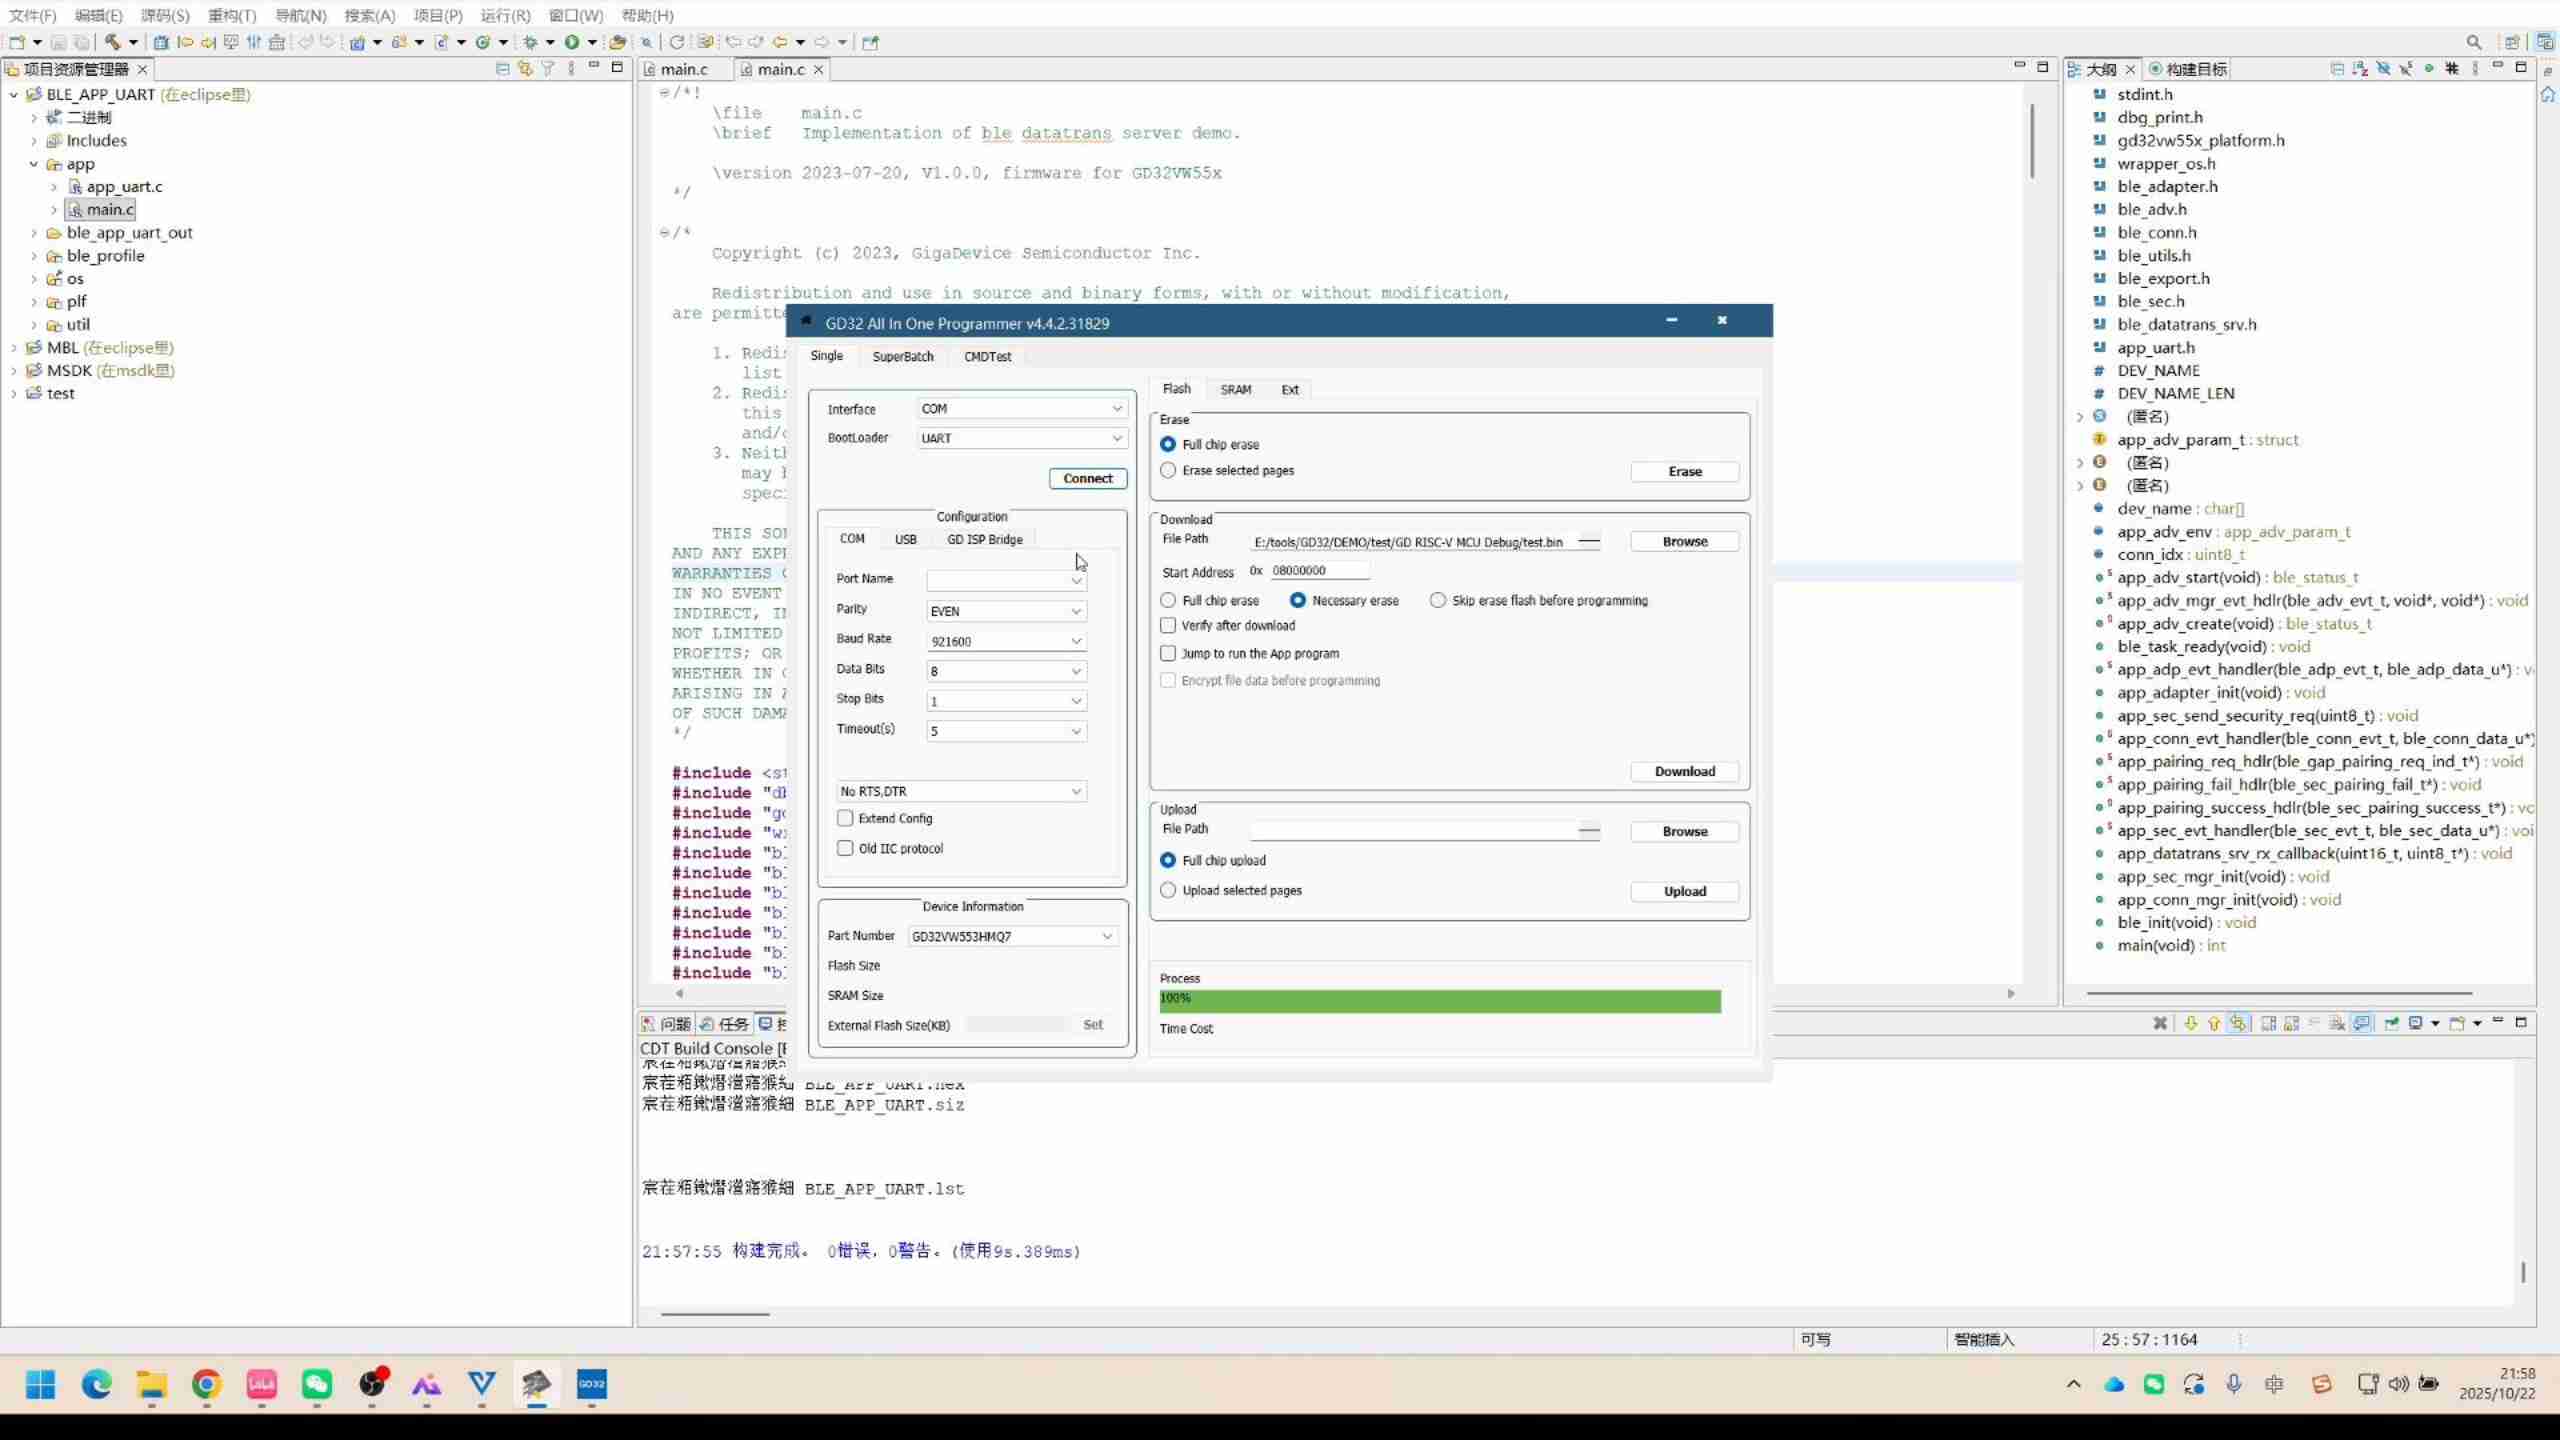Open the 项目(P) menu
This screenshot has height=1440, width=2560.
438,15
